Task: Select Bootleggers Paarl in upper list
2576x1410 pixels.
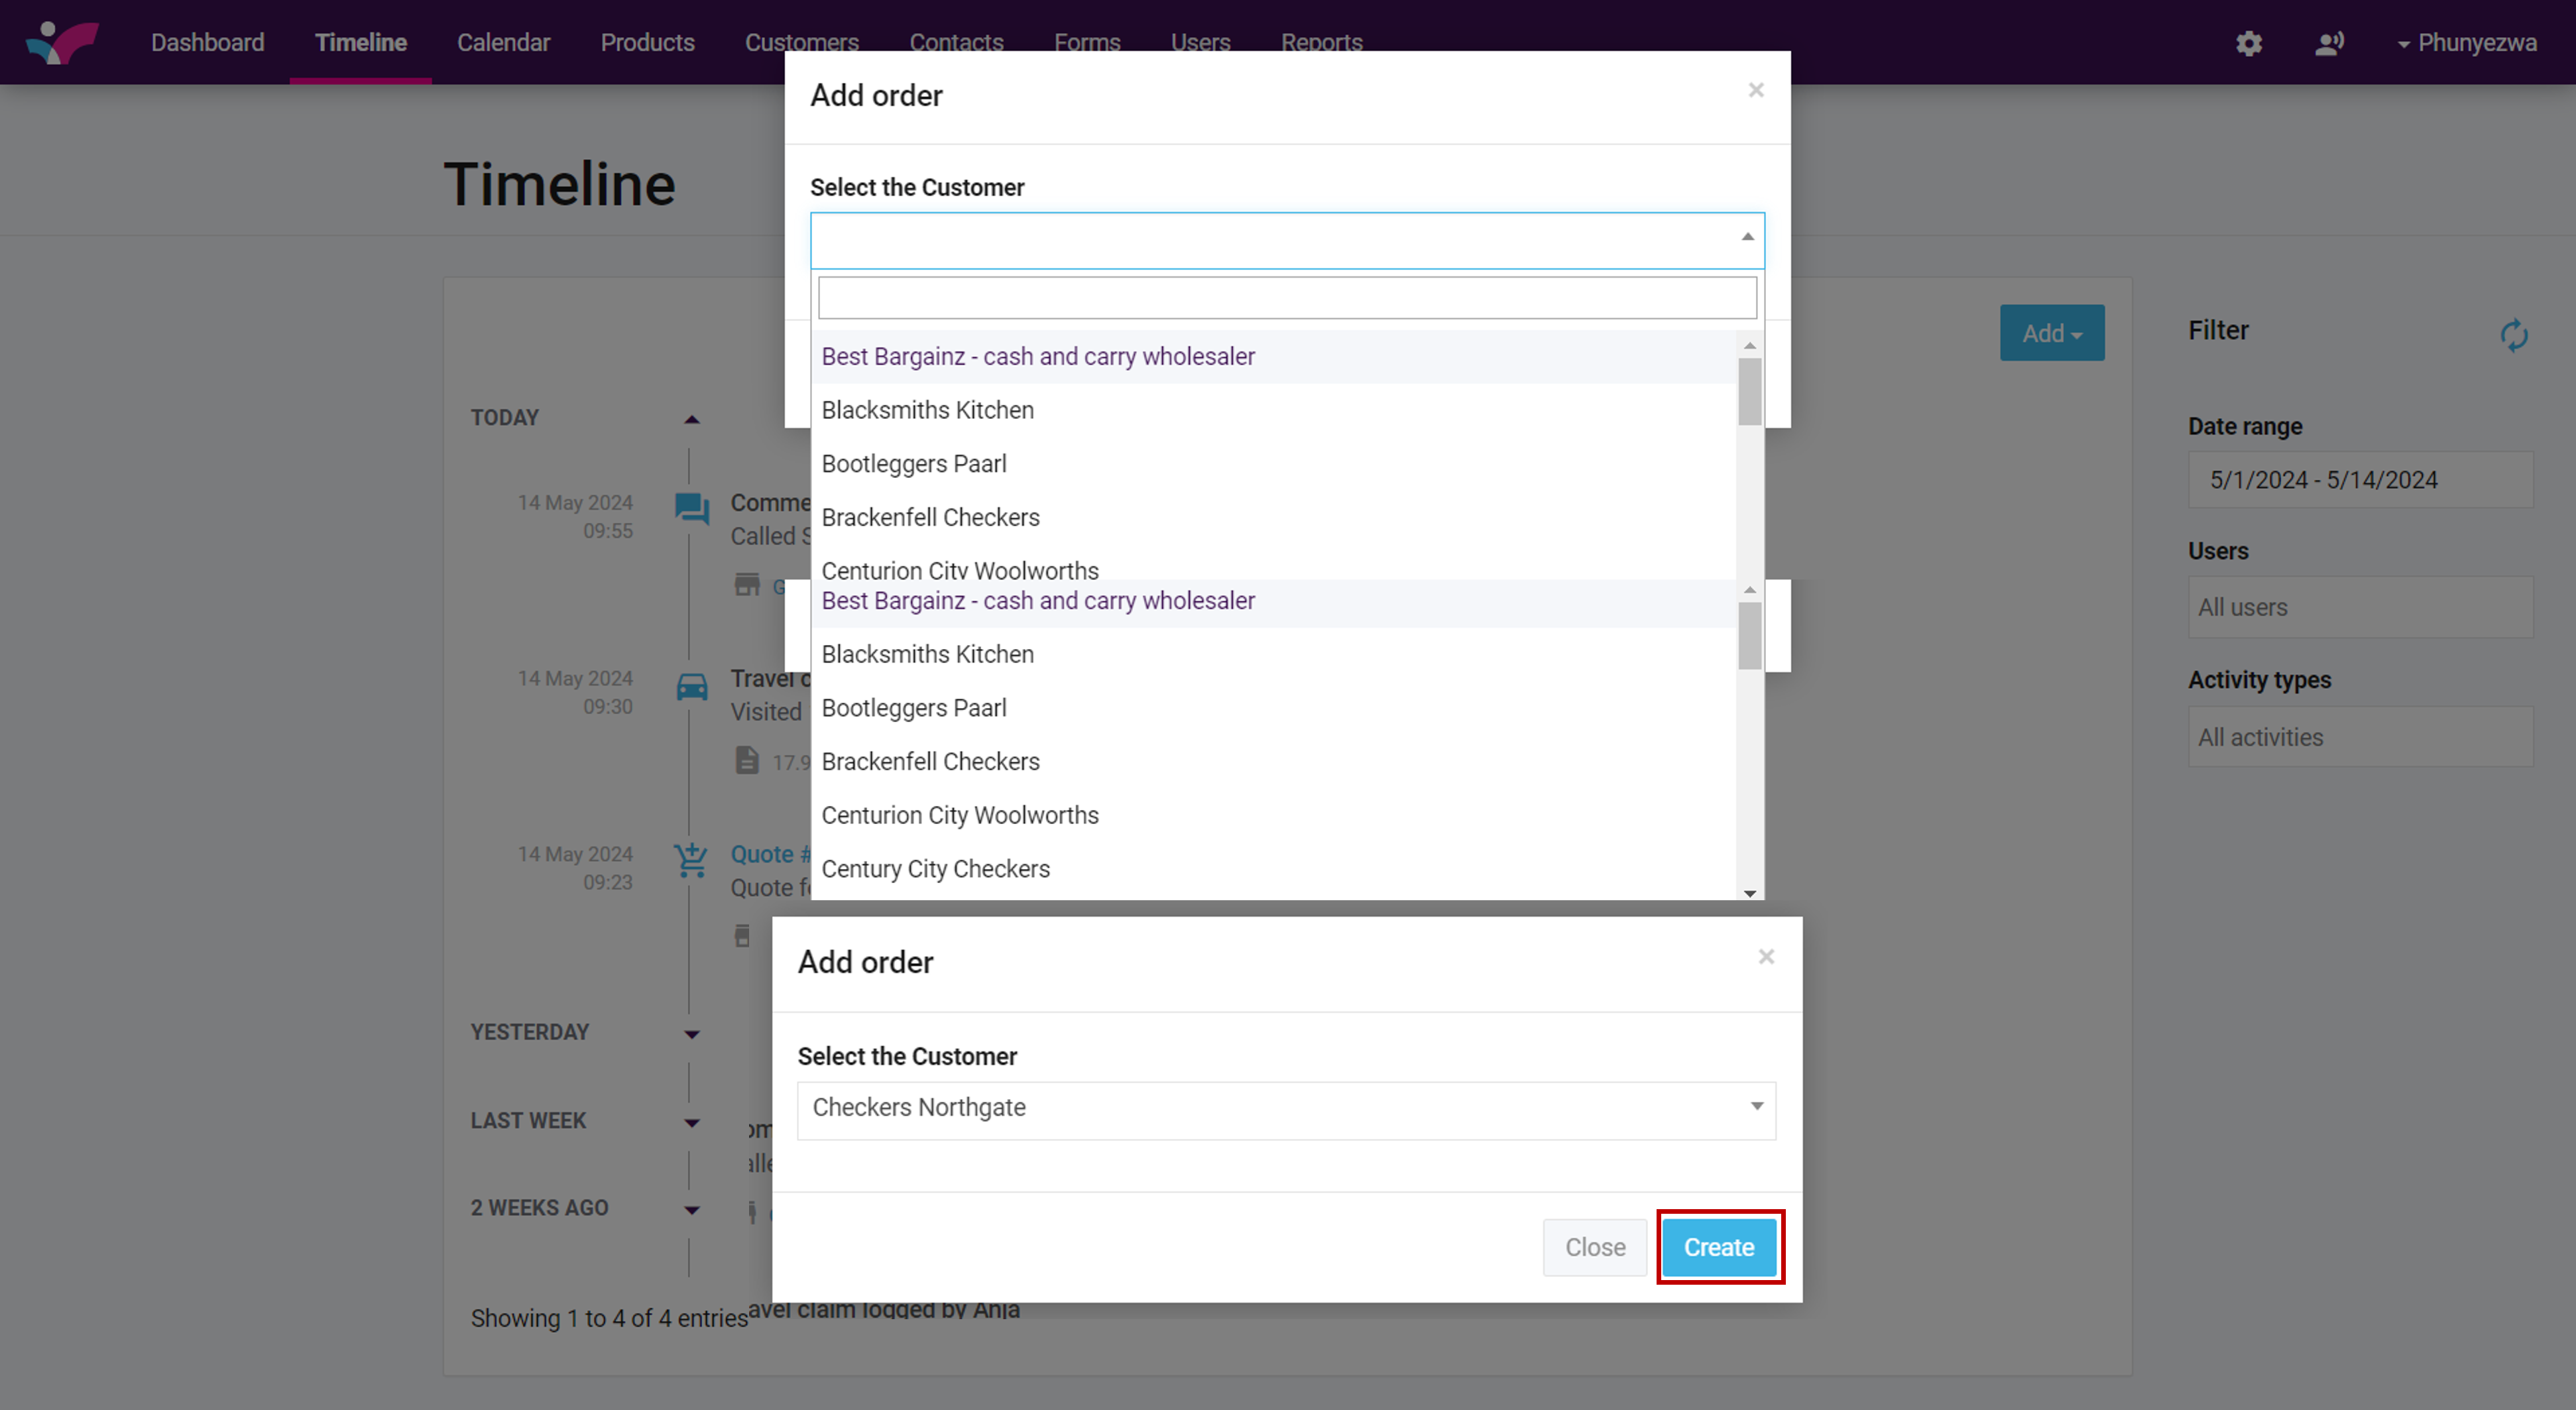Action: pos(914,464)
